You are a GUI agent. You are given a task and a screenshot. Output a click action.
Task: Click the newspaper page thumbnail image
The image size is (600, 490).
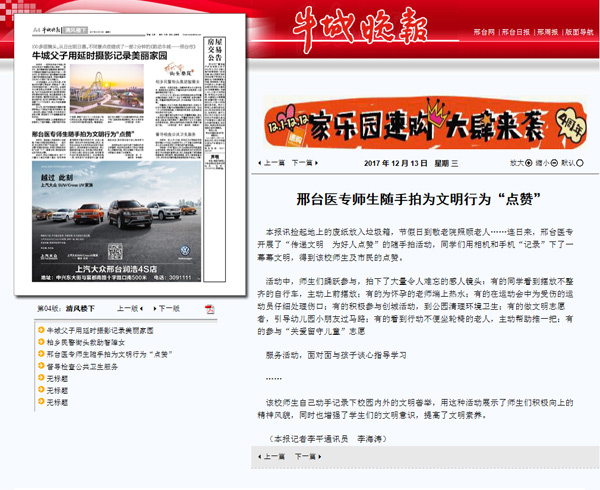point(132,153)
